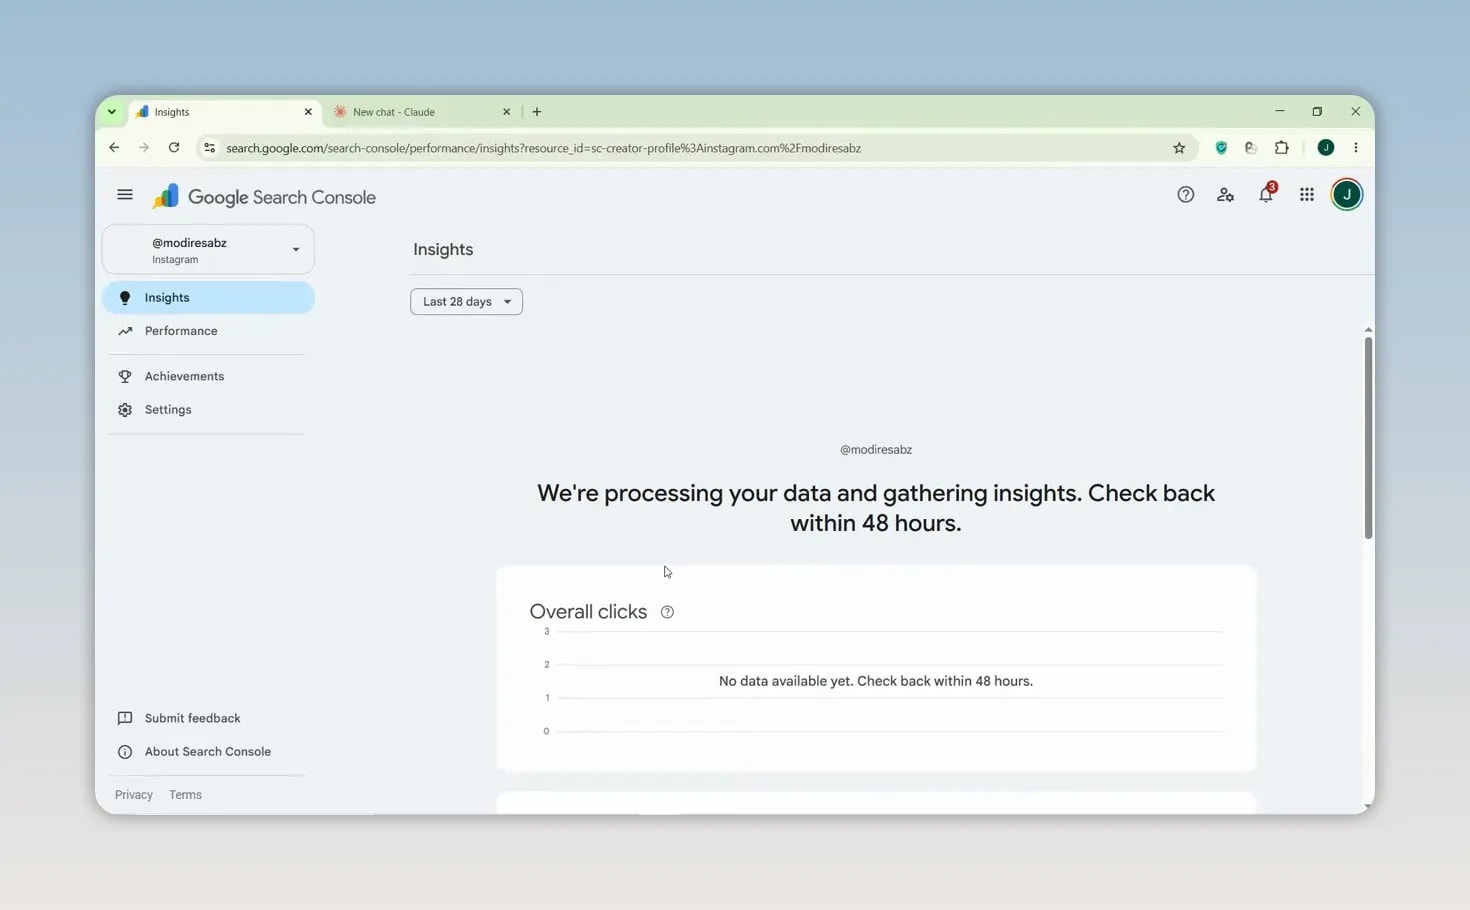Click the Submit feedback icon
This screenshot has width=1470, height=910.
(125, 718)
